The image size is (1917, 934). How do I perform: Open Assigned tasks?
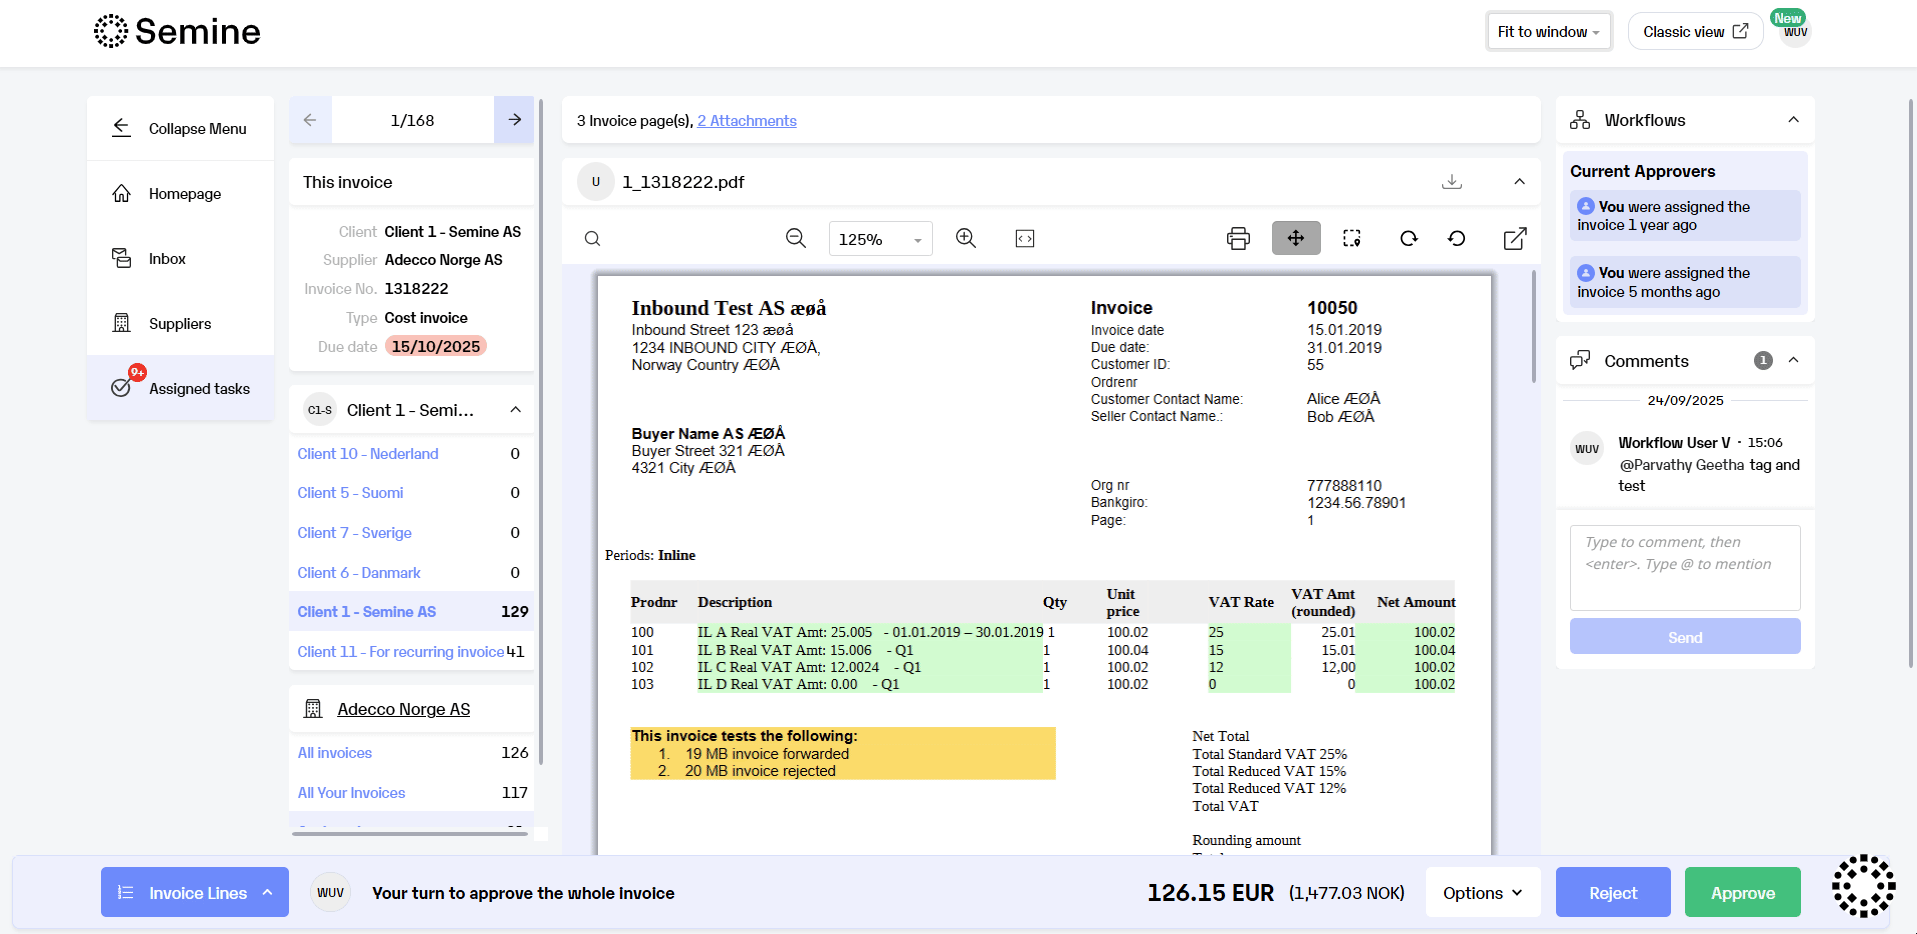pos(198,388)
